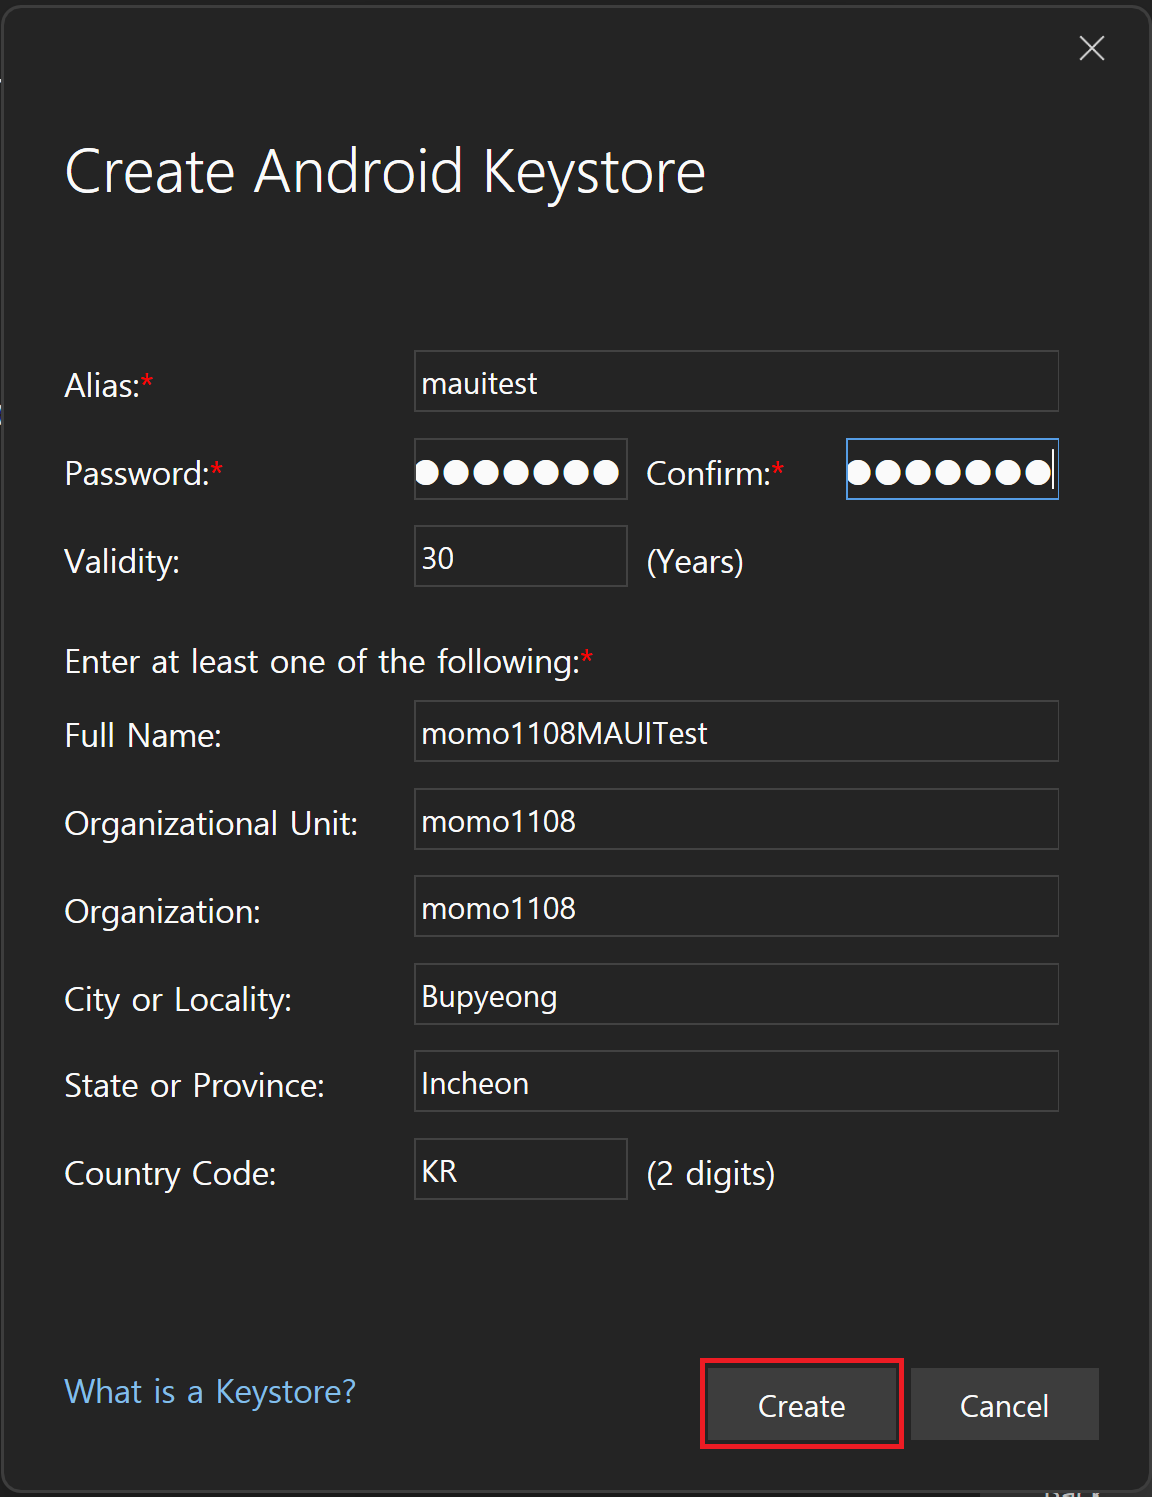Click the '(2 digits)' hint text
The width and height of the screenshot is (1152, 1497).
(711, 1173)
